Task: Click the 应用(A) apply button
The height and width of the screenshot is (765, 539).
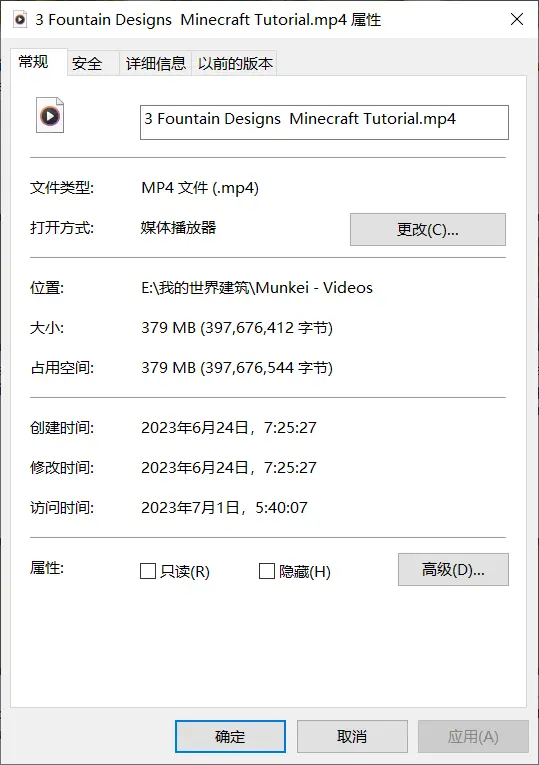Action: tap(473, 736)
